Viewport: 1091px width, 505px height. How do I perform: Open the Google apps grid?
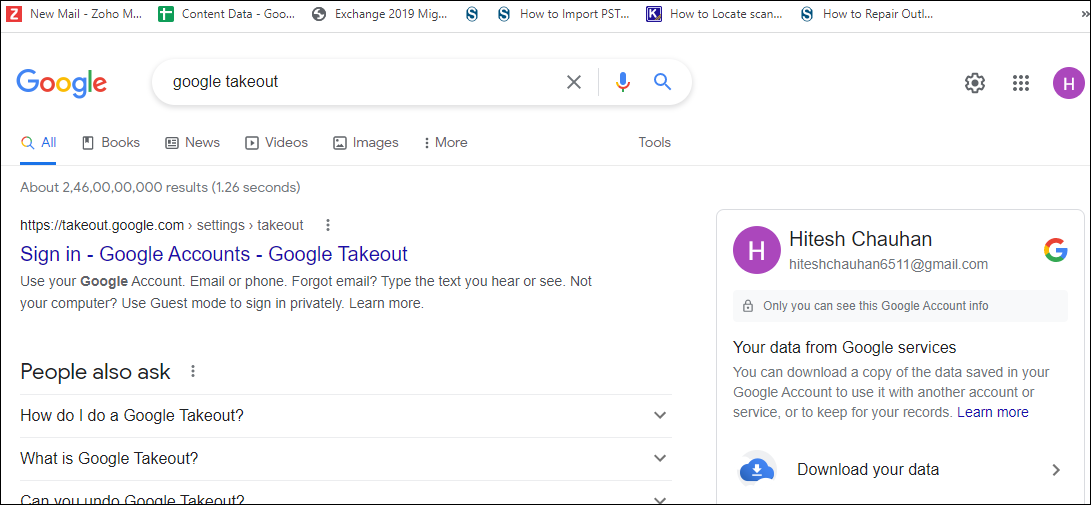(x=1020, y=83)
